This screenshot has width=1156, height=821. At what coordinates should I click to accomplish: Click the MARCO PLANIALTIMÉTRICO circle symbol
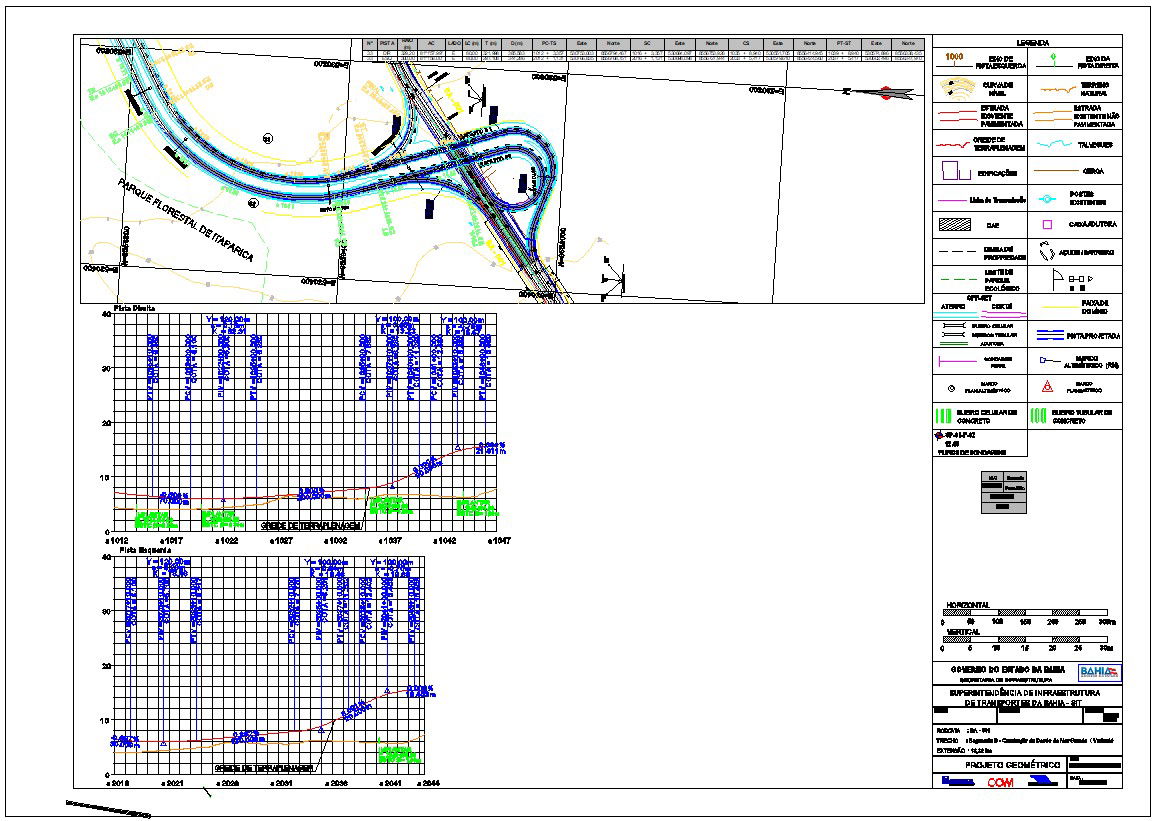950,388
